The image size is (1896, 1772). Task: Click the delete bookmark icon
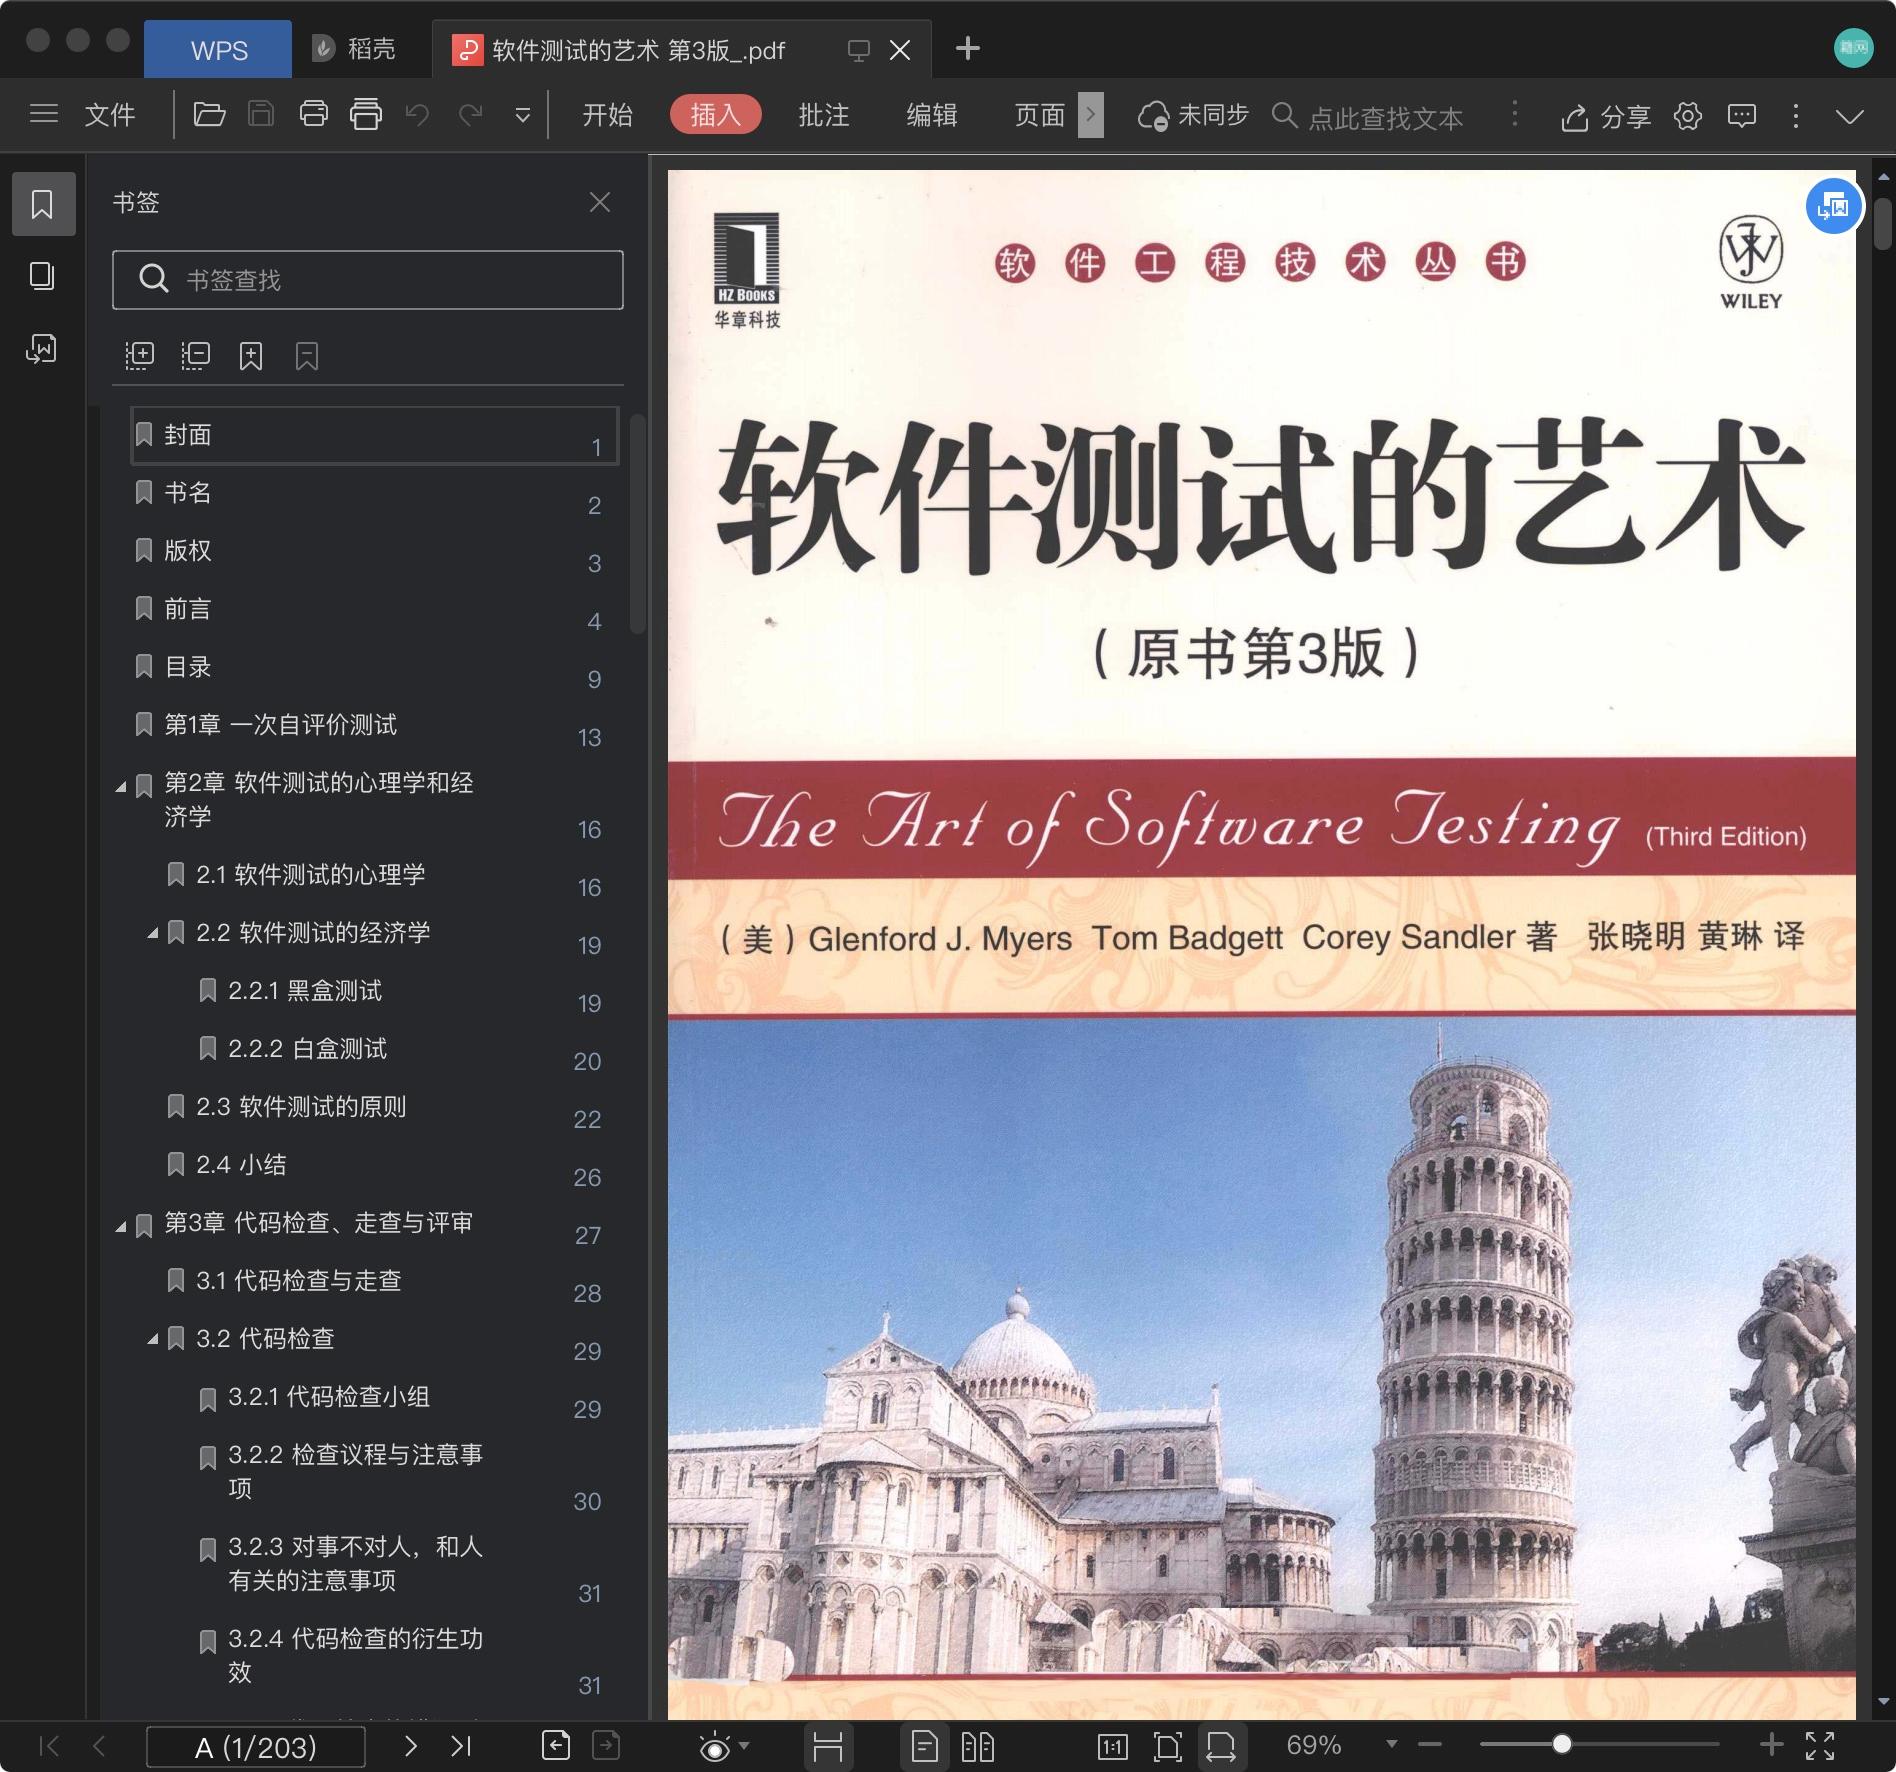pyautogui.click(x=307, y=356)
